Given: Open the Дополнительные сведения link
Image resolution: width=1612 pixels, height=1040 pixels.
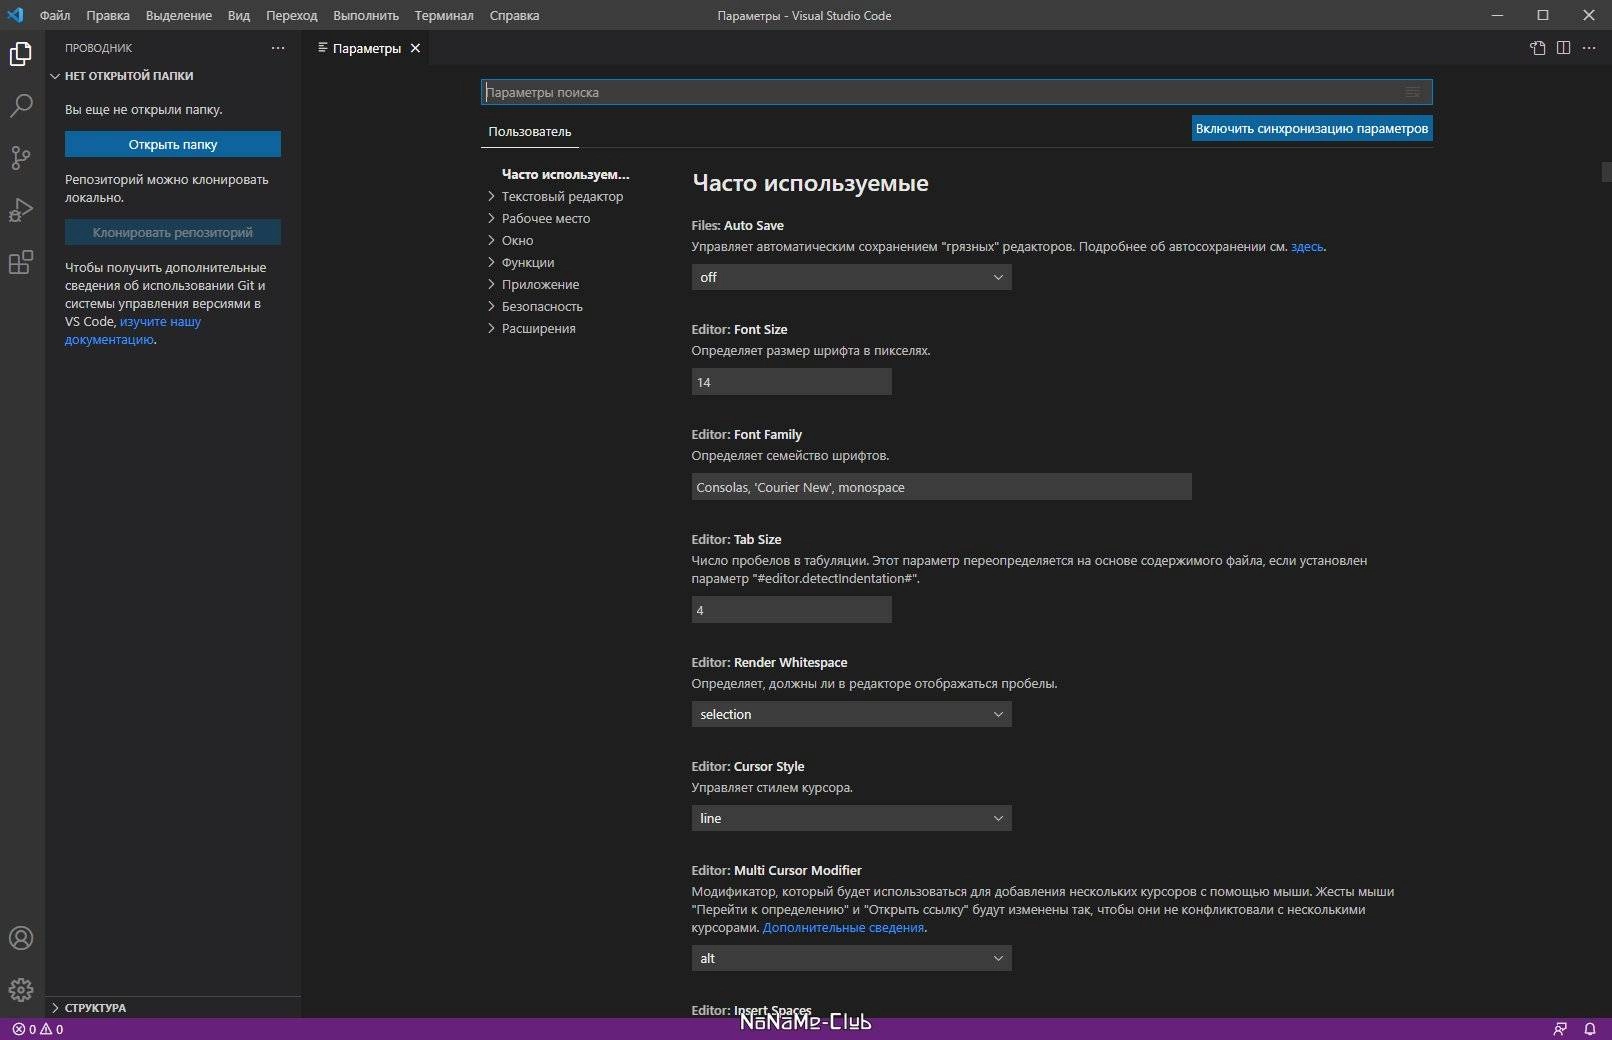Looking at the screenshot, I should pyautogui.click(x=843, y=928).
